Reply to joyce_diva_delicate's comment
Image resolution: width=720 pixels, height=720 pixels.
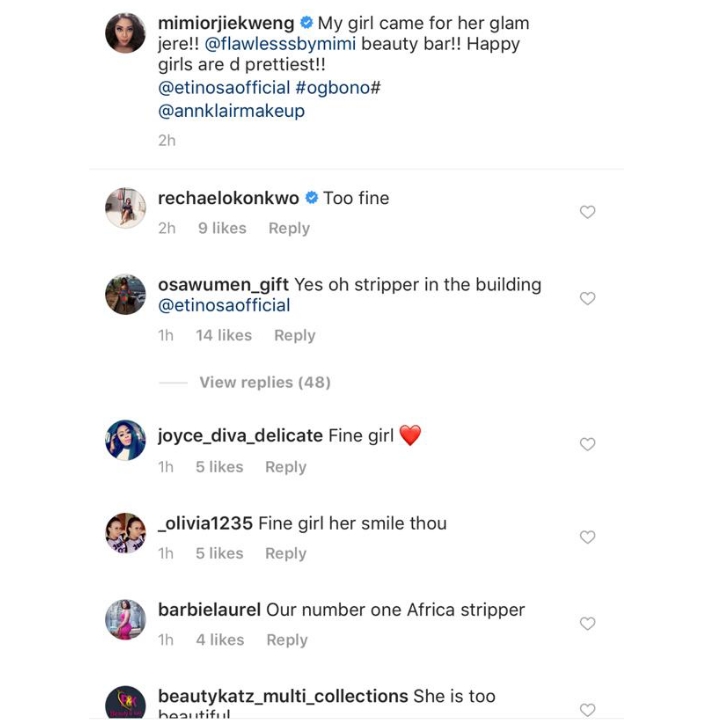coord(286,467)
